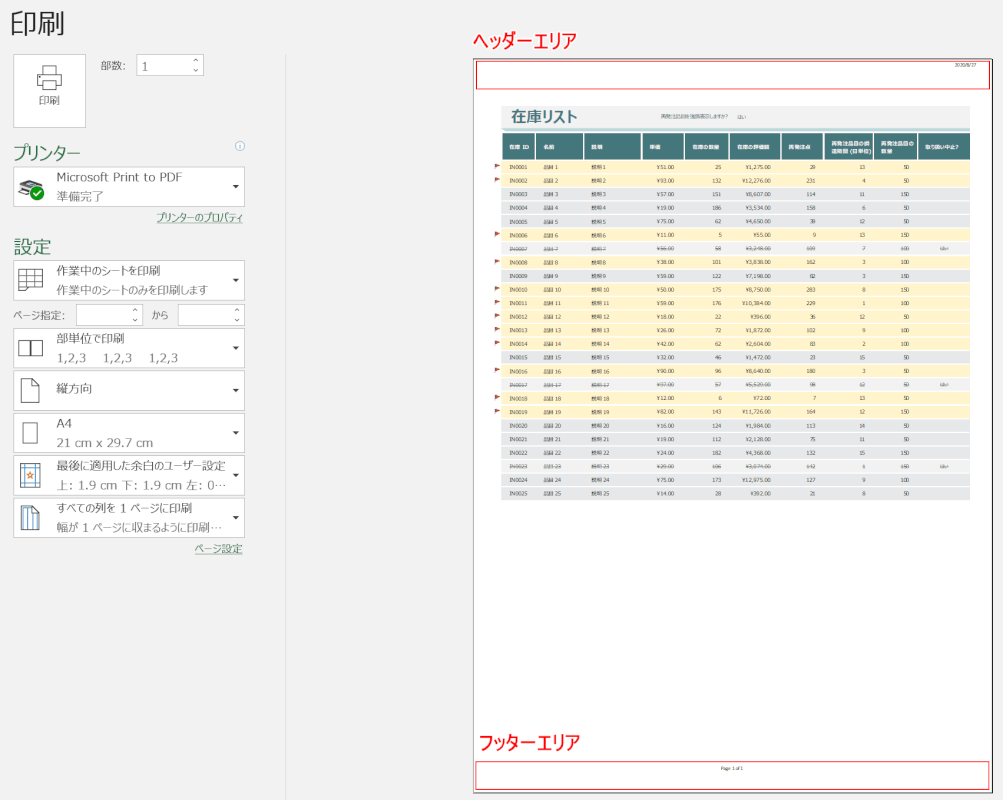Open the custom margins dropdown
1003x800 pixels.
(129, 475)
